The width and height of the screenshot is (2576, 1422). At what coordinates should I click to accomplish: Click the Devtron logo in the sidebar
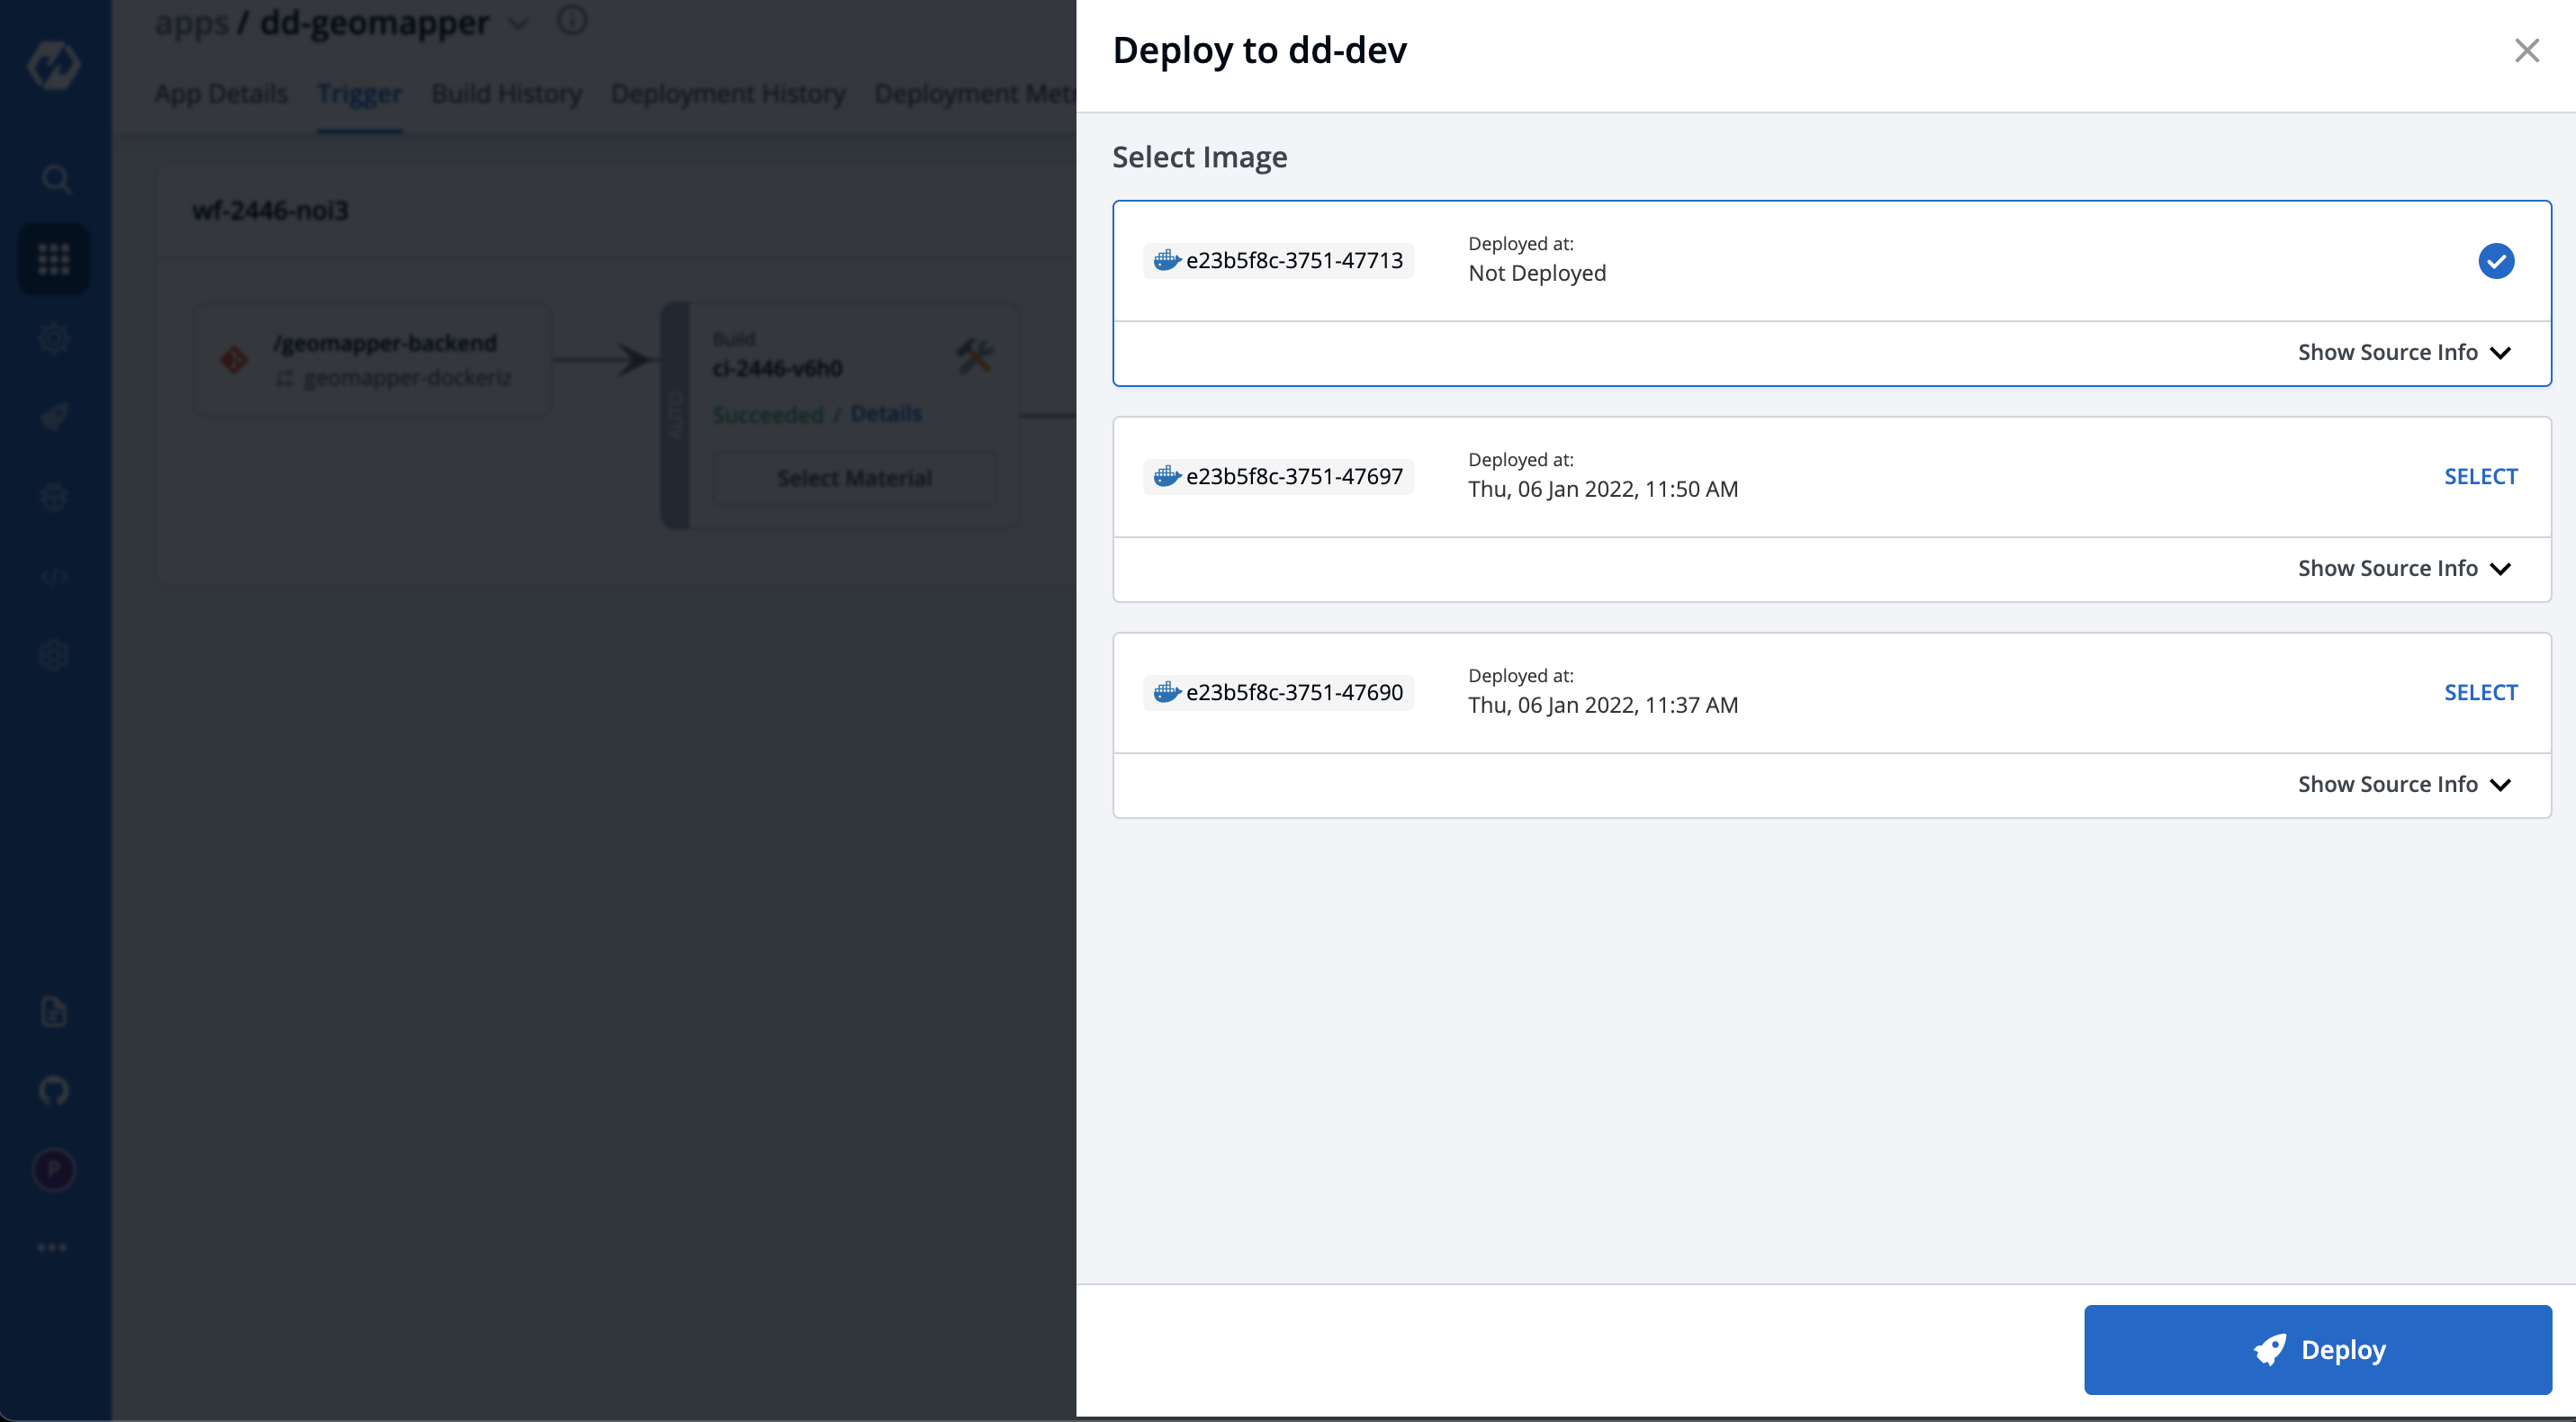click(x=54, y=64)
